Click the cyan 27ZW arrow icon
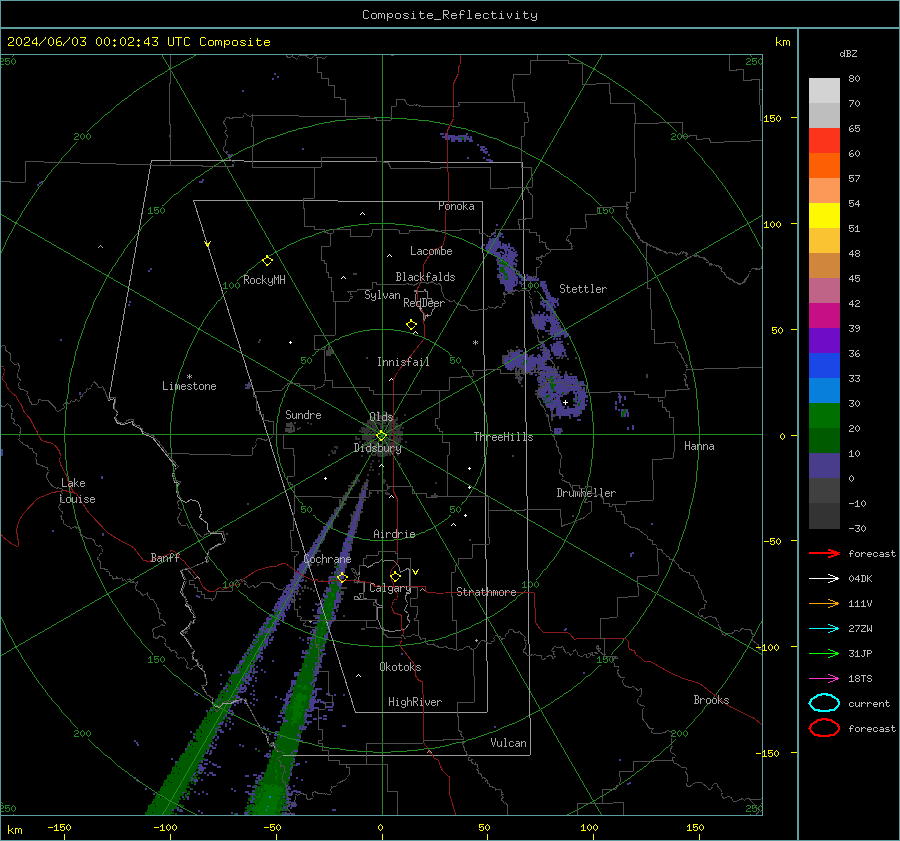 (x=824, y=629)
